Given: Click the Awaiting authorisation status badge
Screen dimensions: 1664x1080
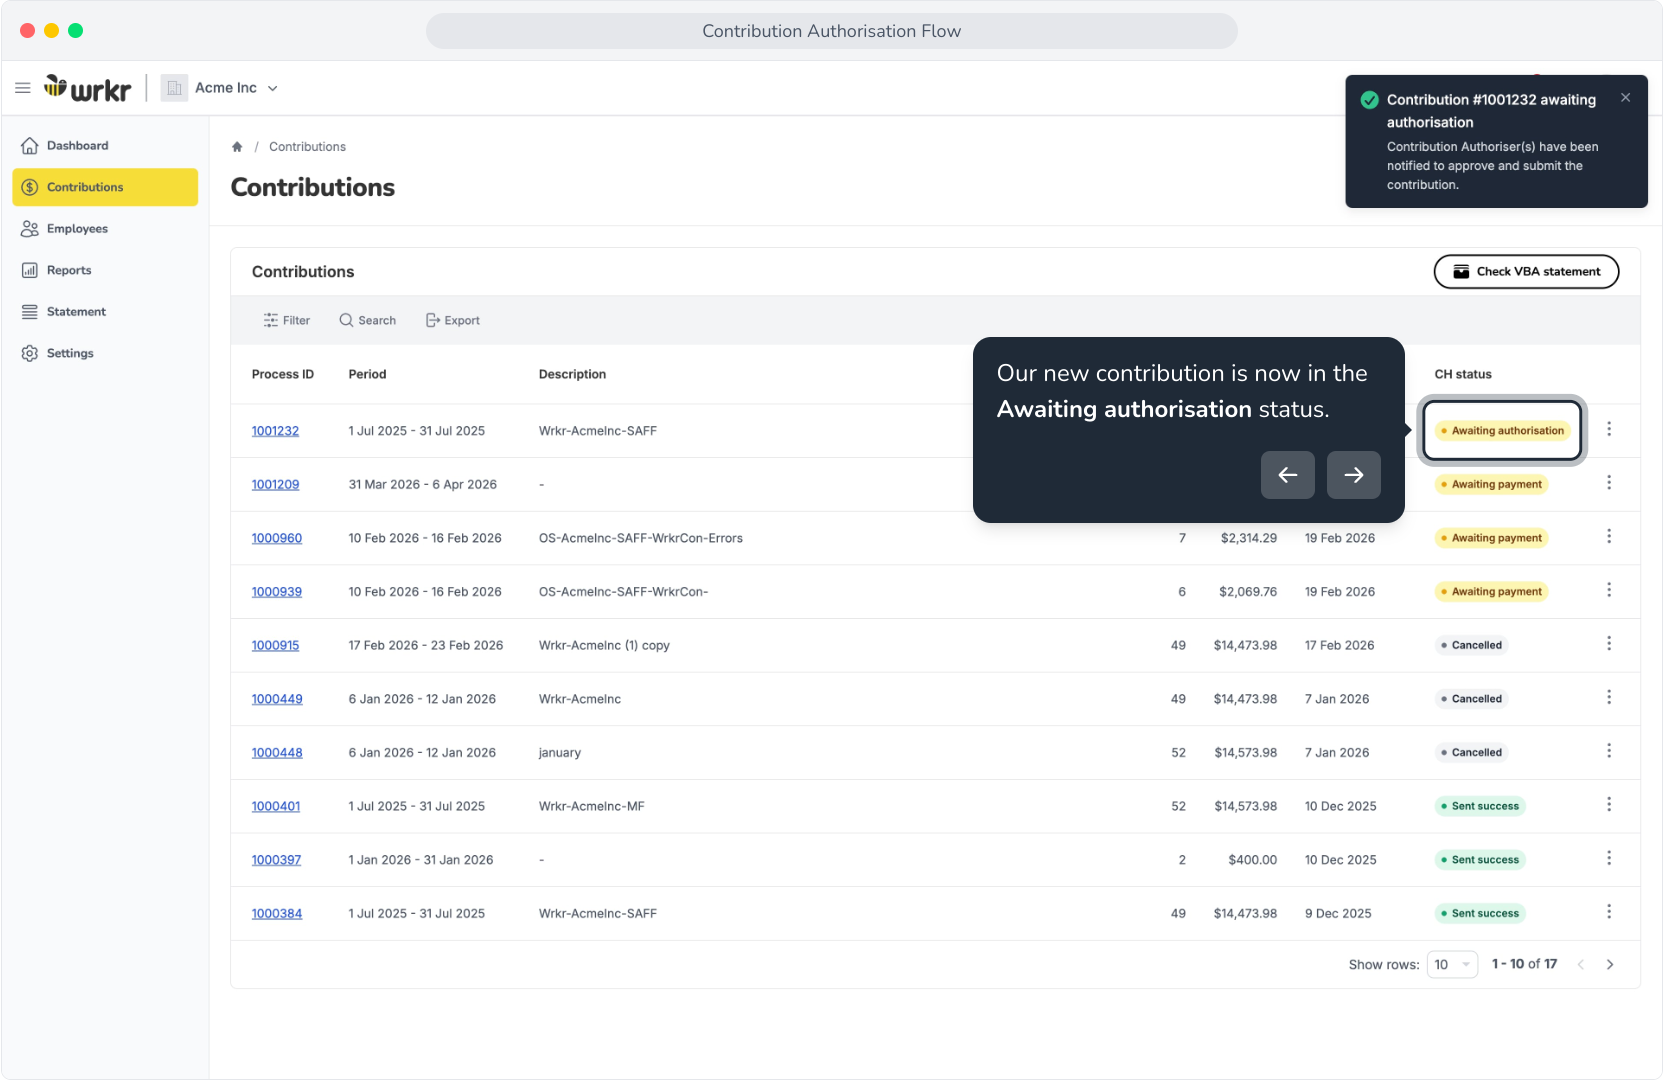Looking at the screenshot, I should pos(1503,431).
